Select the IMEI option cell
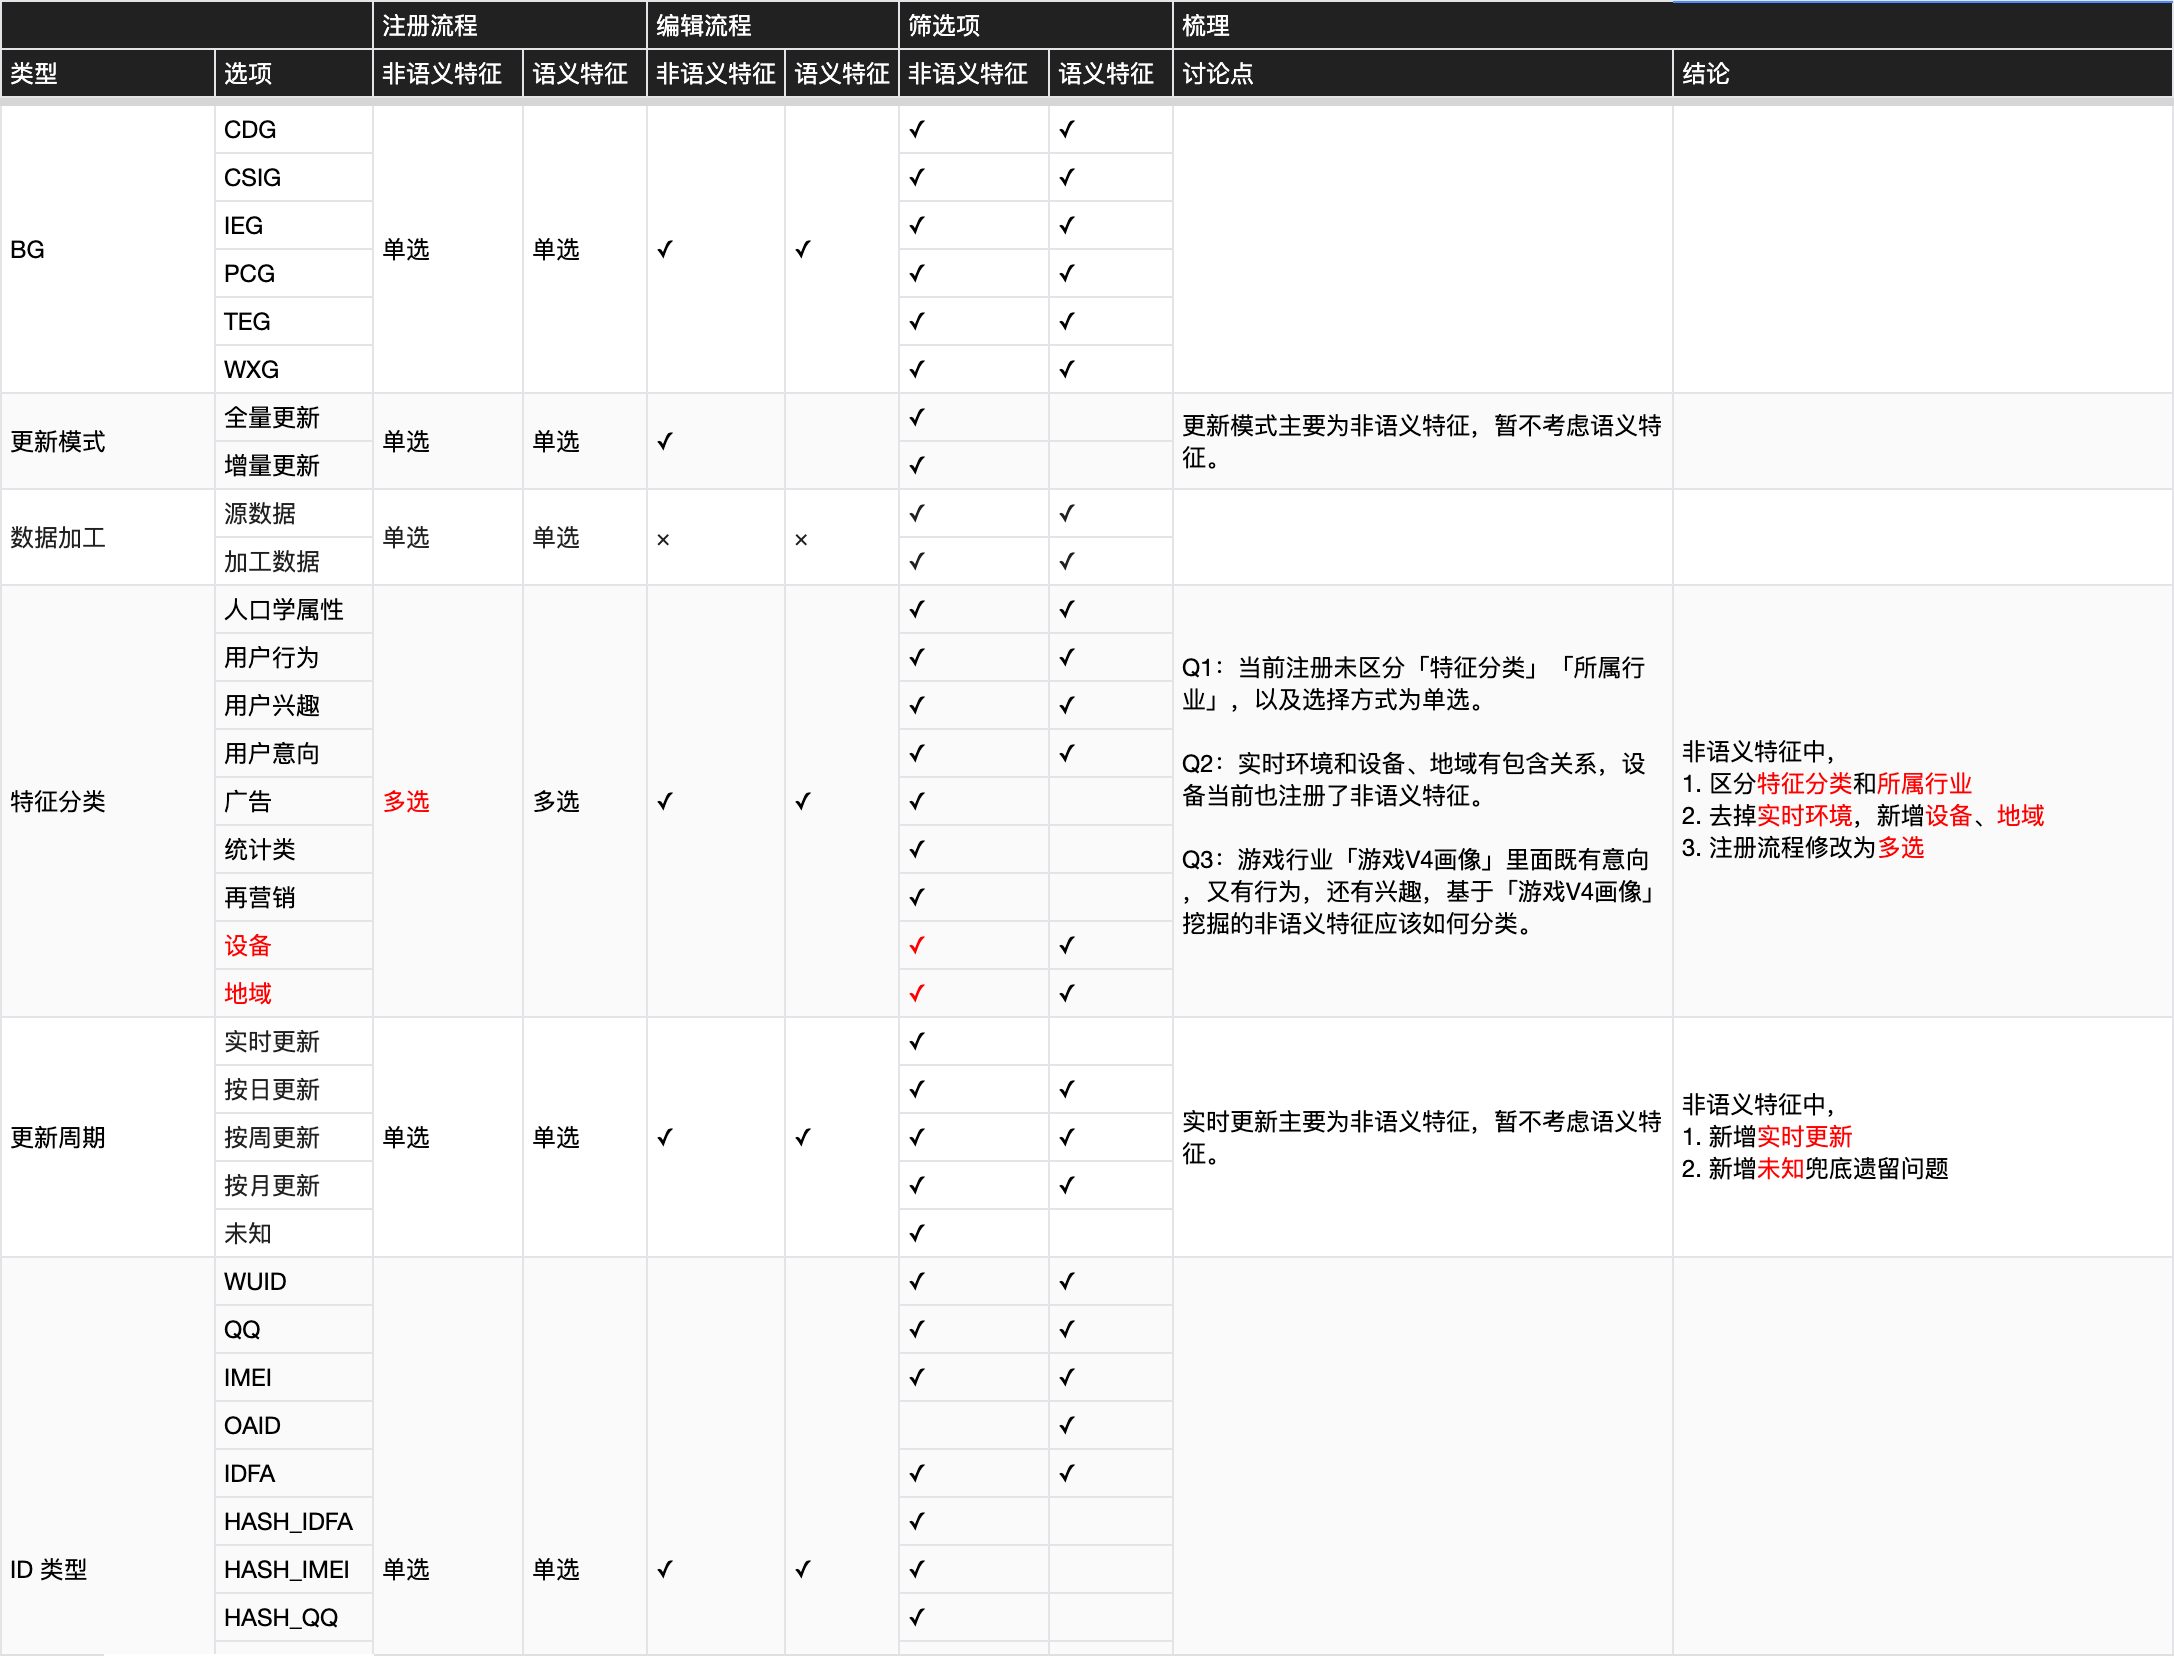The height and width of the screenshot is (1656, 2174). 294,1377
